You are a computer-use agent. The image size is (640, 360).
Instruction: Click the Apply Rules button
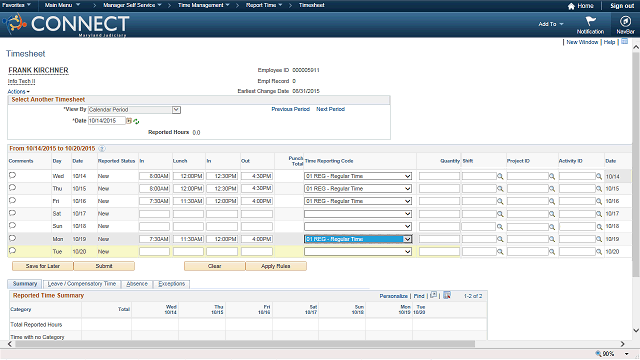[276, 266]
